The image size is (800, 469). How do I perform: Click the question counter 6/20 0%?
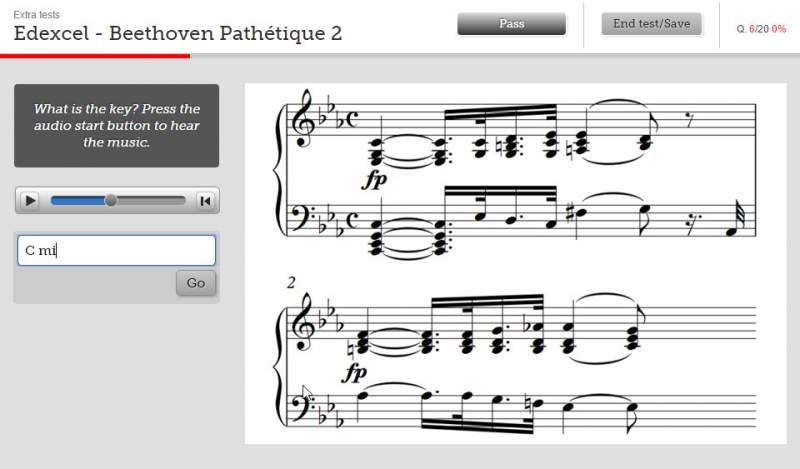point(761,29)
